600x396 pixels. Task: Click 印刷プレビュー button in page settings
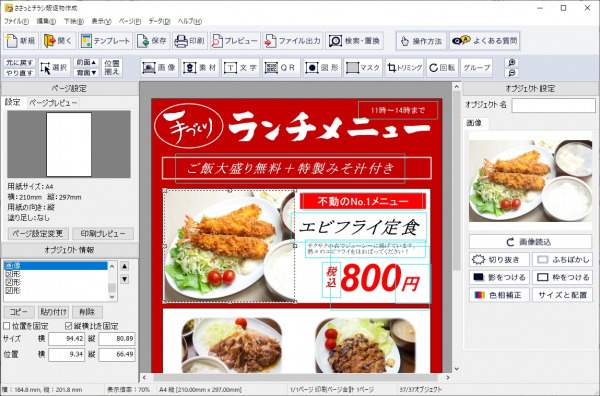click(103, 233)
